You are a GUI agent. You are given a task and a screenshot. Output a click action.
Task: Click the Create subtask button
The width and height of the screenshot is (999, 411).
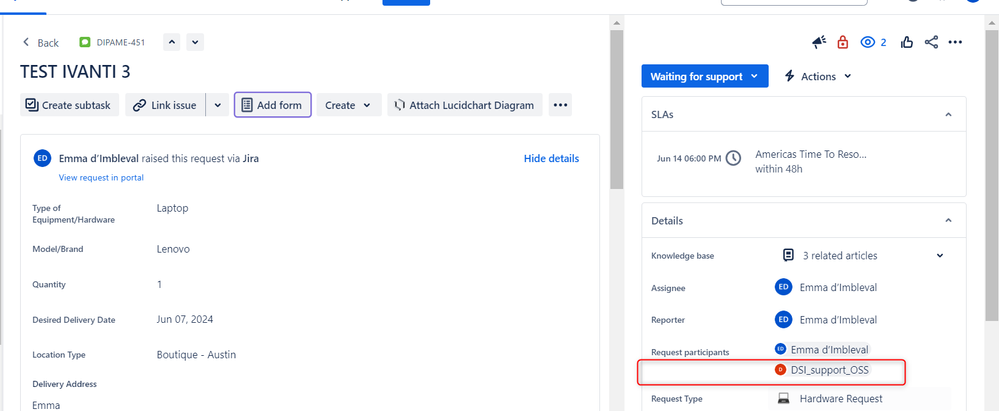point(69,105)
